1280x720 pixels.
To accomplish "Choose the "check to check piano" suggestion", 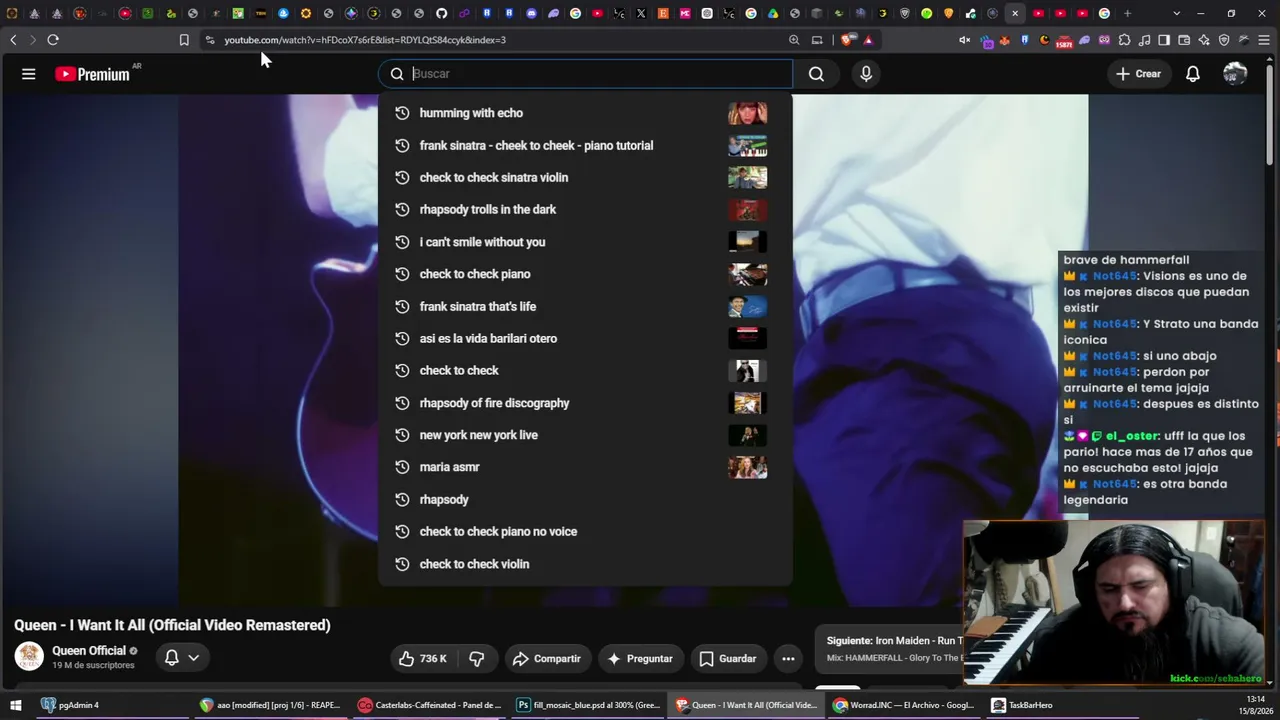I will point(585,274).
